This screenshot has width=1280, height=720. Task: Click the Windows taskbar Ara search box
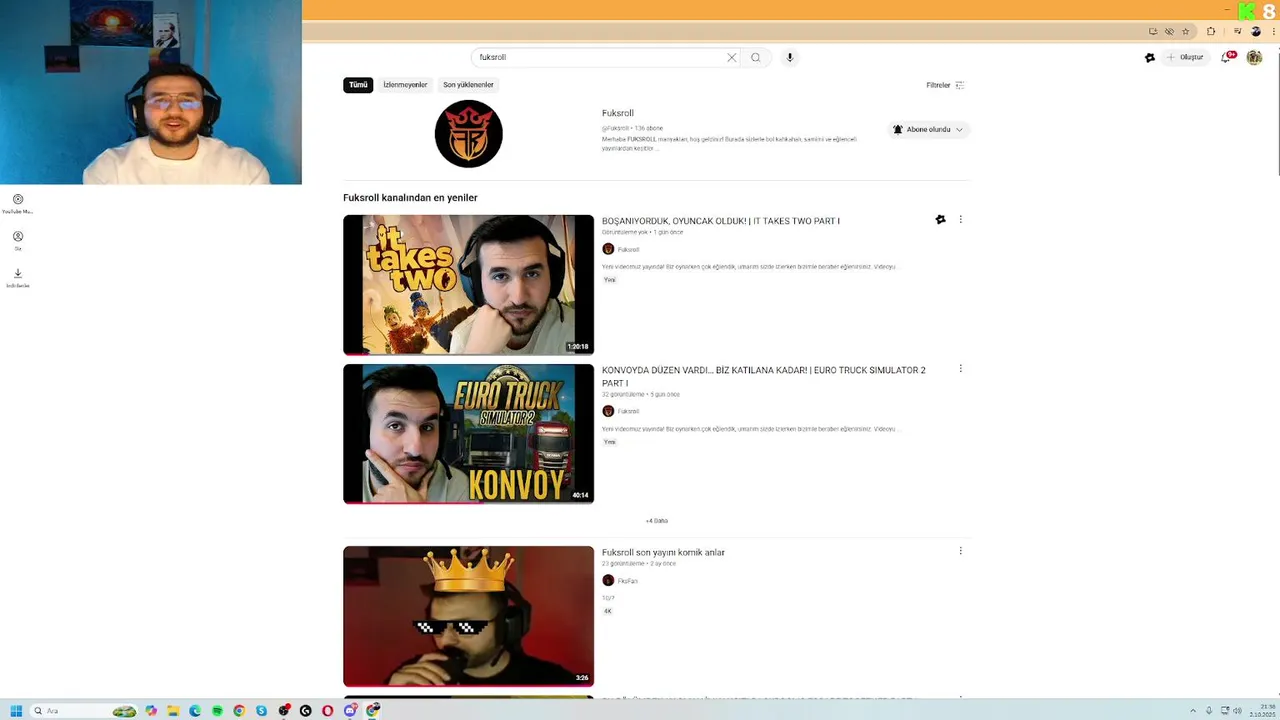[x=84, y=711]
